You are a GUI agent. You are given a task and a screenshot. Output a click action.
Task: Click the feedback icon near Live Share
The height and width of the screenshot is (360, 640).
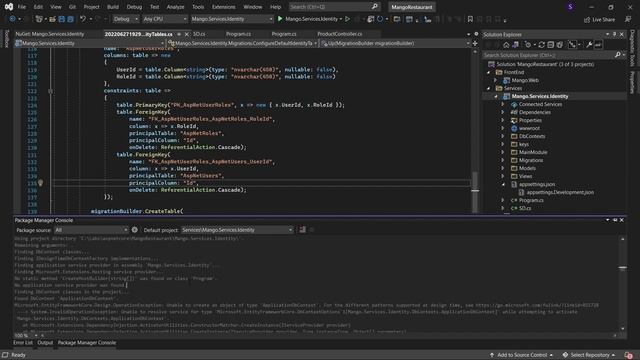628,19
